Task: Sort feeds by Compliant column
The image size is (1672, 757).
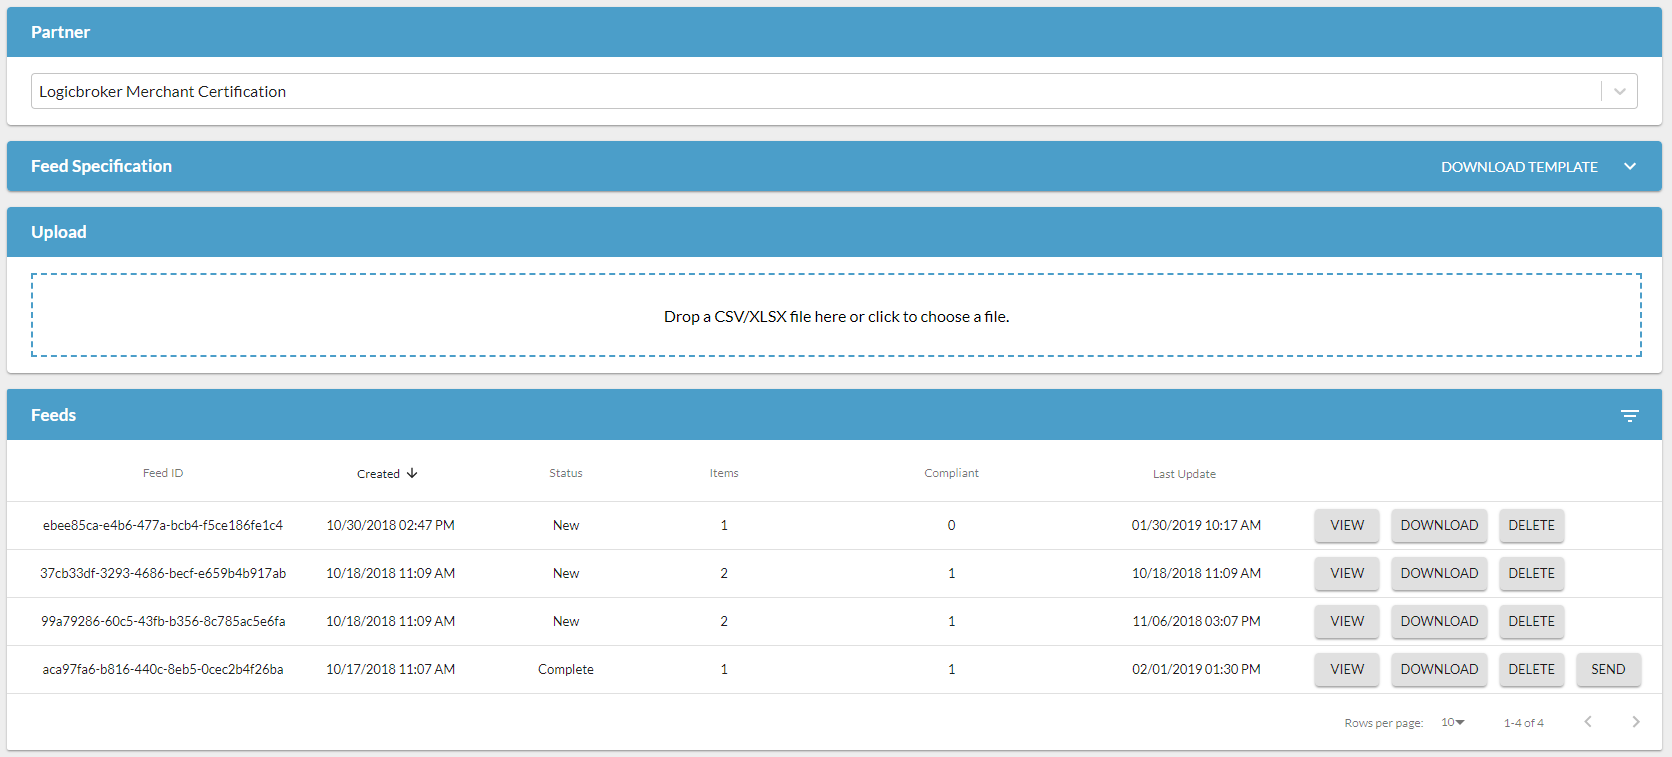Action: (950, 473)
